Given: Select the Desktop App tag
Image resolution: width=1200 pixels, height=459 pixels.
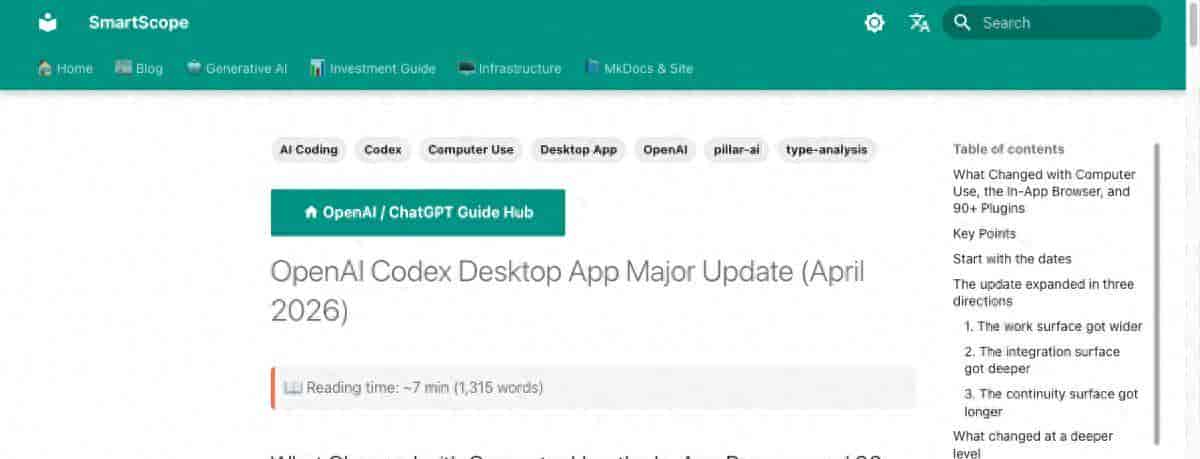Looking at the screenshot, I should click(579, 150).
